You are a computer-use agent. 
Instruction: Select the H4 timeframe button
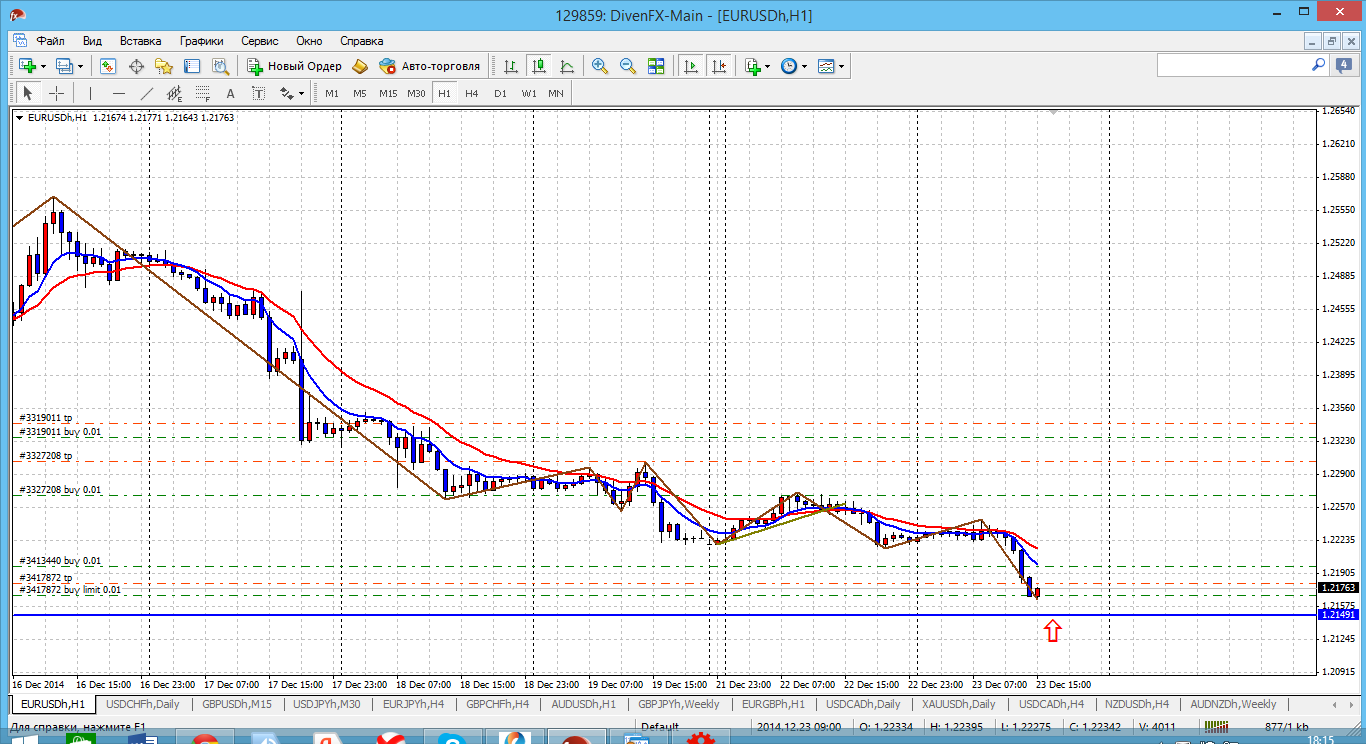[x=472, y=93]
